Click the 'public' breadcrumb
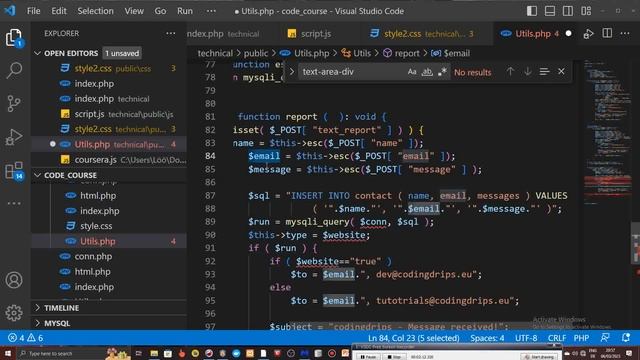The width and height of the screenshot is (640, 360). (256, 53)
